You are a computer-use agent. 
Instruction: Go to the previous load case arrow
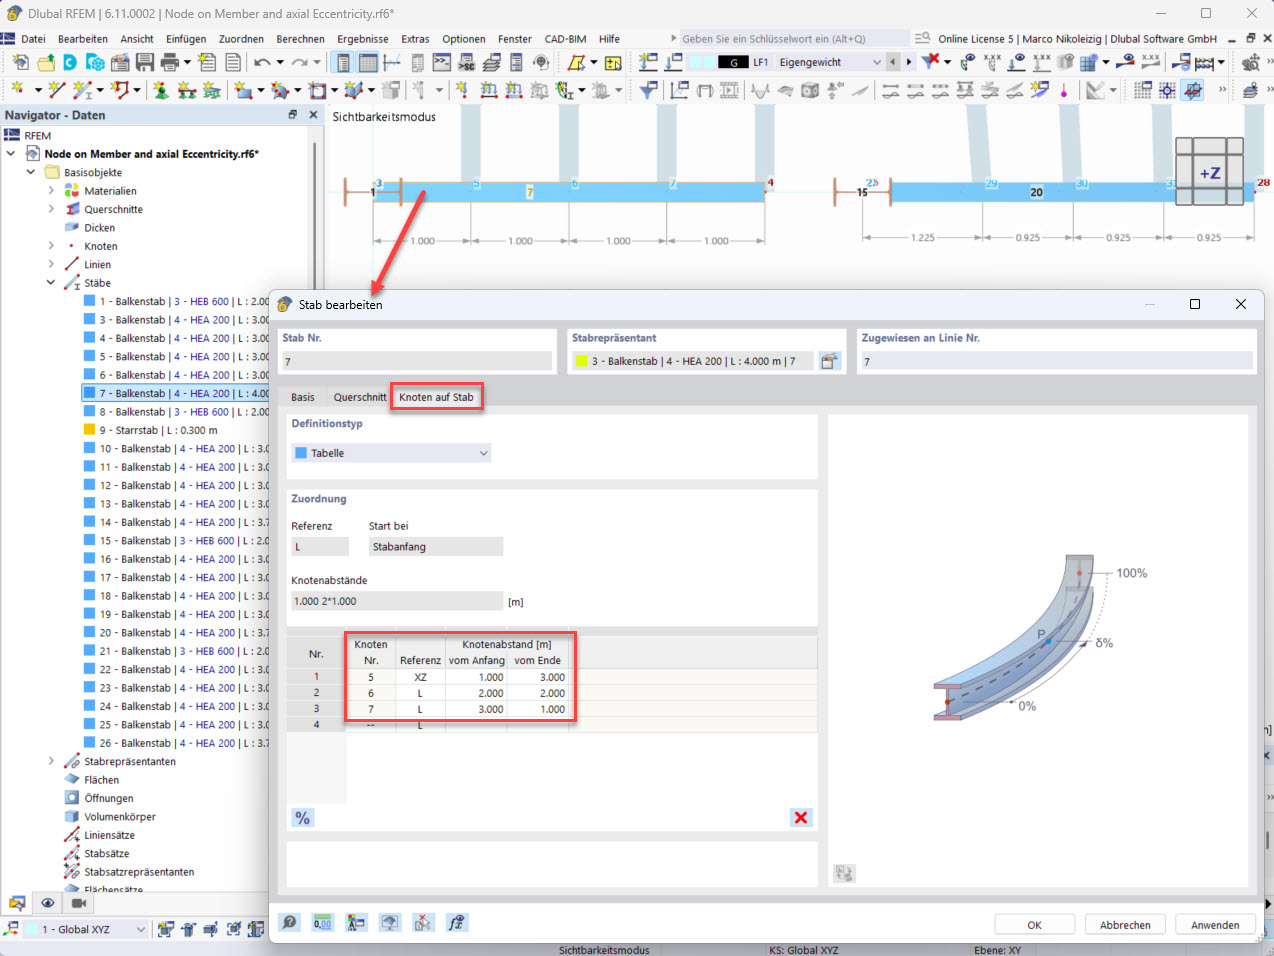[x=893, y=62]
